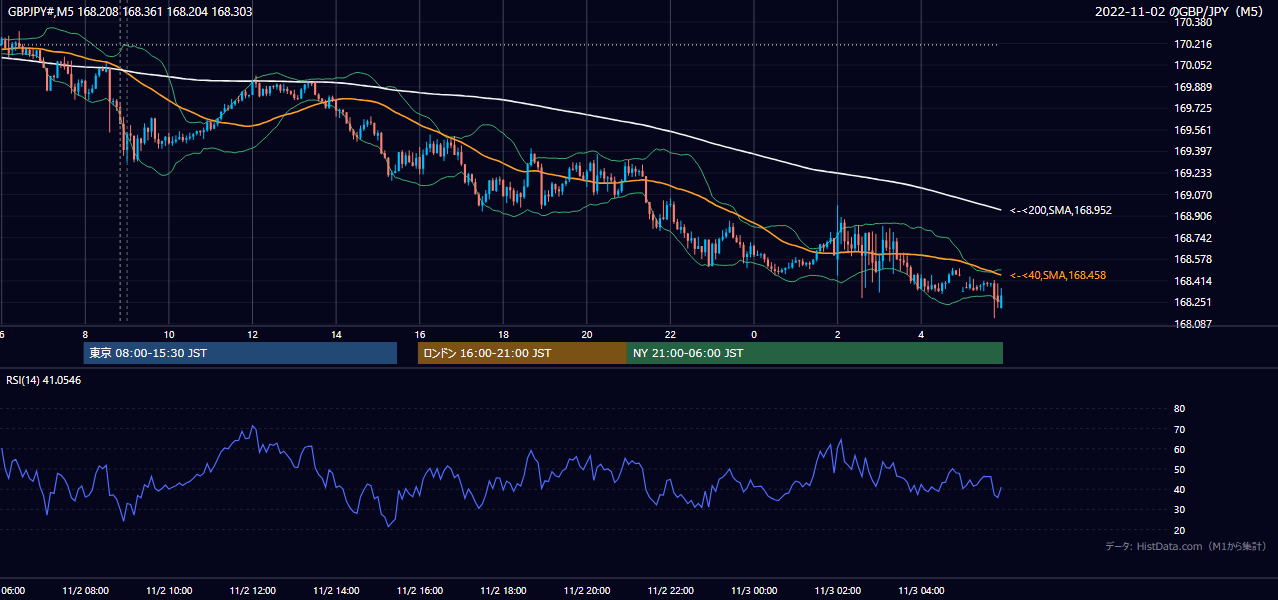Click RSI level 60 on the scale
Viewport: 1278px width, 600px height.
click(1180, 449)
